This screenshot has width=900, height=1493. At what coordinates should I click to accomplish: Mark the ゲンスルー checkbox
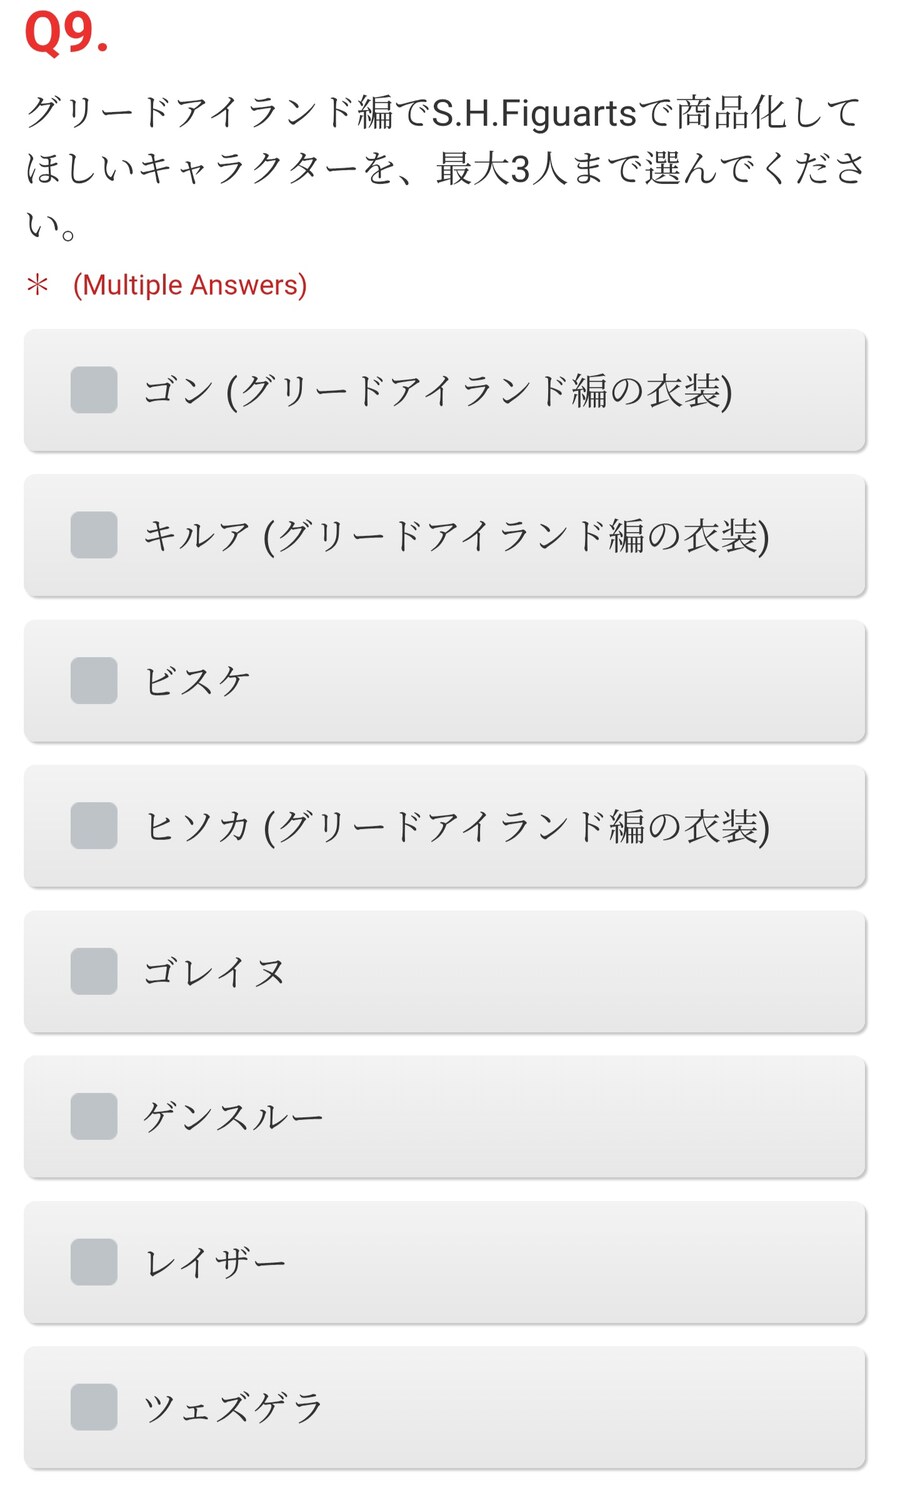tap(94, 1117)
